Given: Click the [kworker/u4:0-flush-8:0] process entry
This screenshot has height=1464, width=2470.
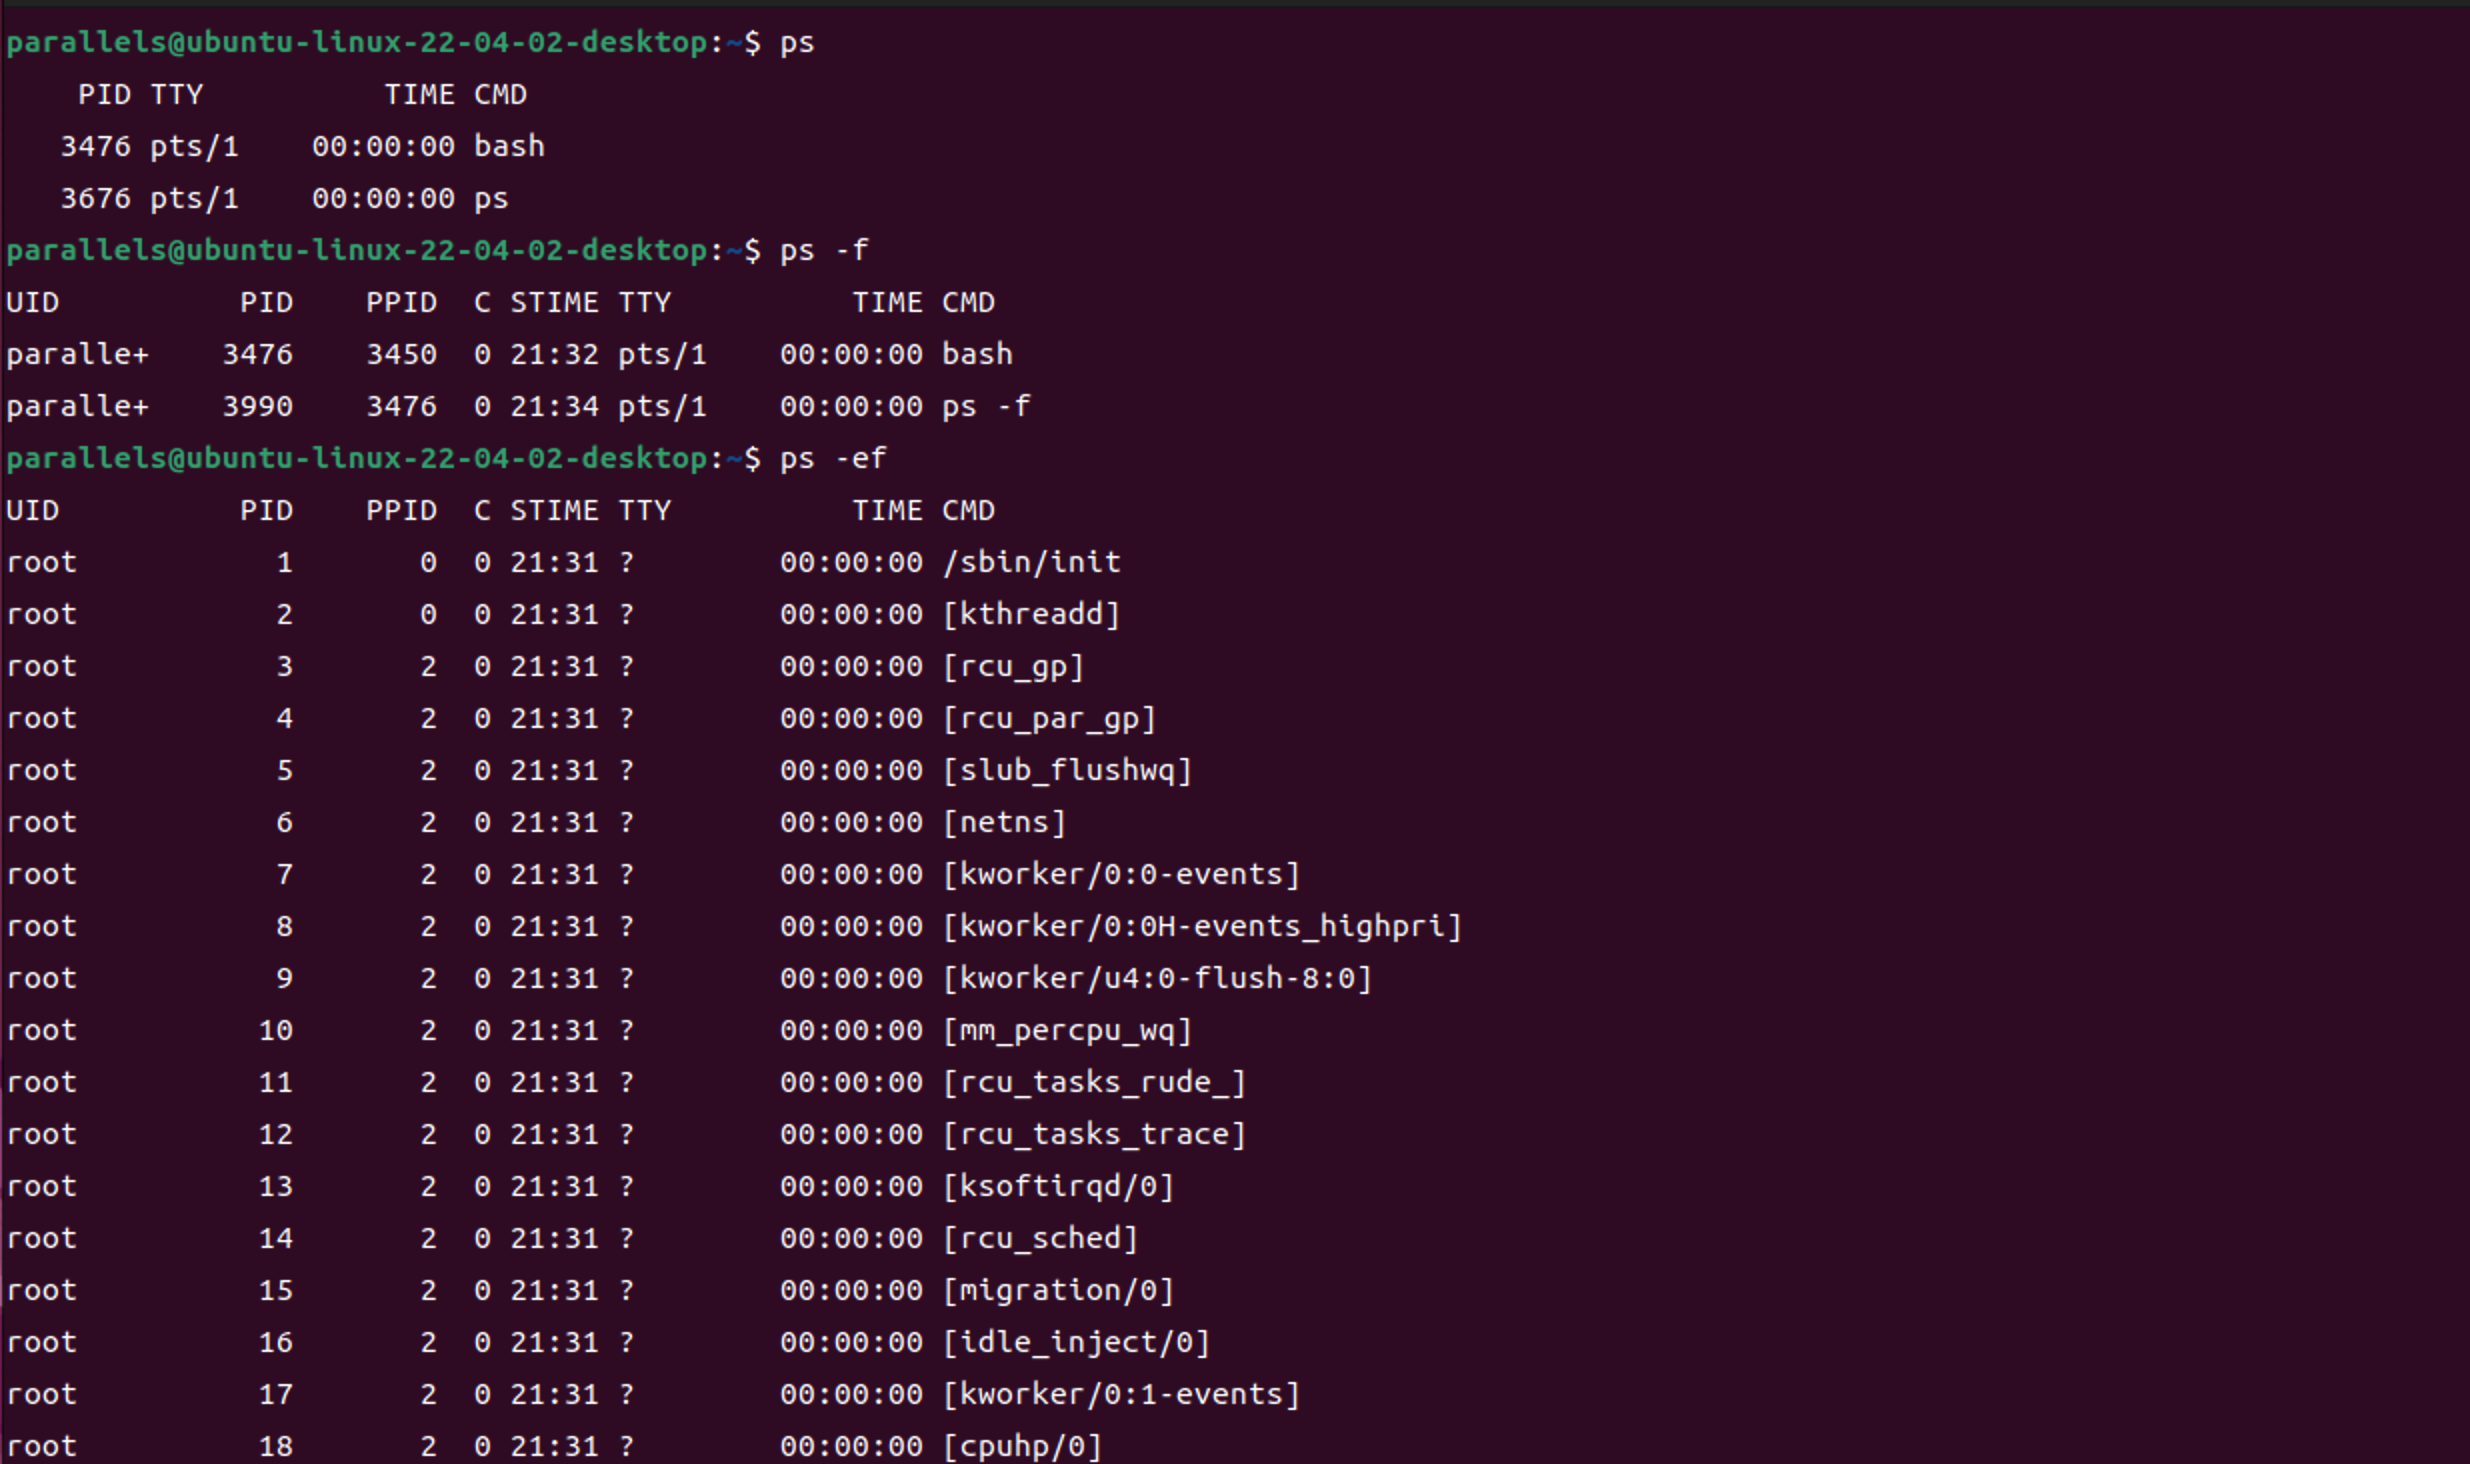Looking at the screenshot, I should pos(1157,978).
